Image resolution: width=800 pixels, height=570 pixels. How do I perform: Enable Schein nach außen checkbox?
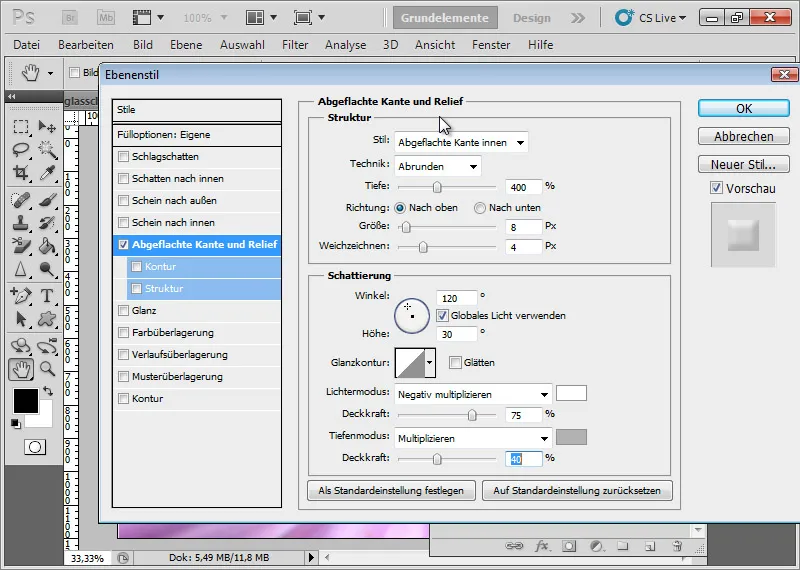tap(123, 201)
